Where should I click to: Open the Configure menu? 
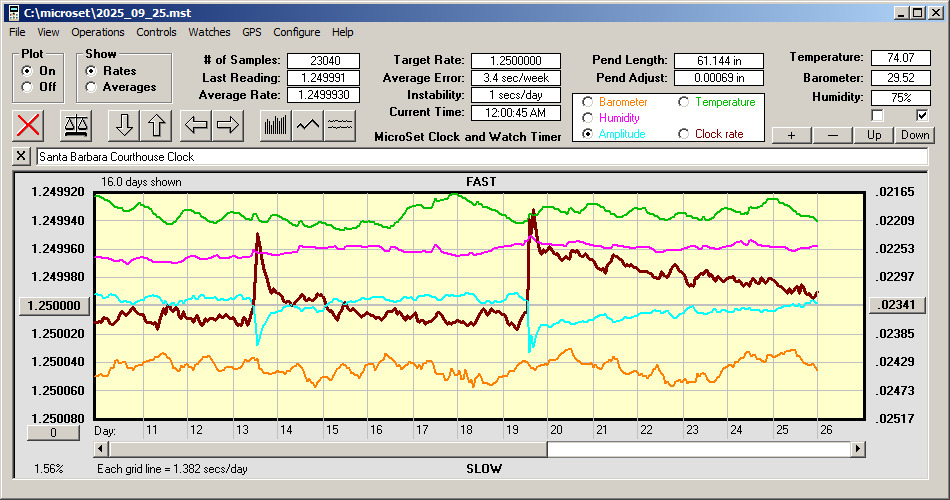point(296,32)
